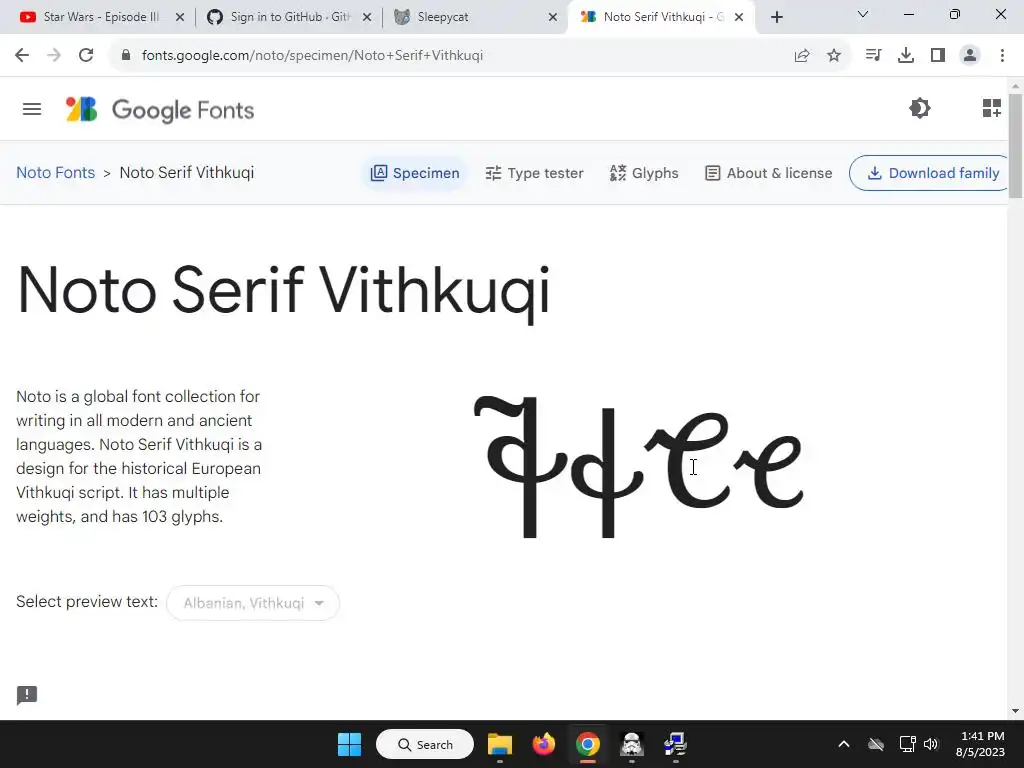
Task: Bookmark this page with the star icon
Action: point(834,56)
